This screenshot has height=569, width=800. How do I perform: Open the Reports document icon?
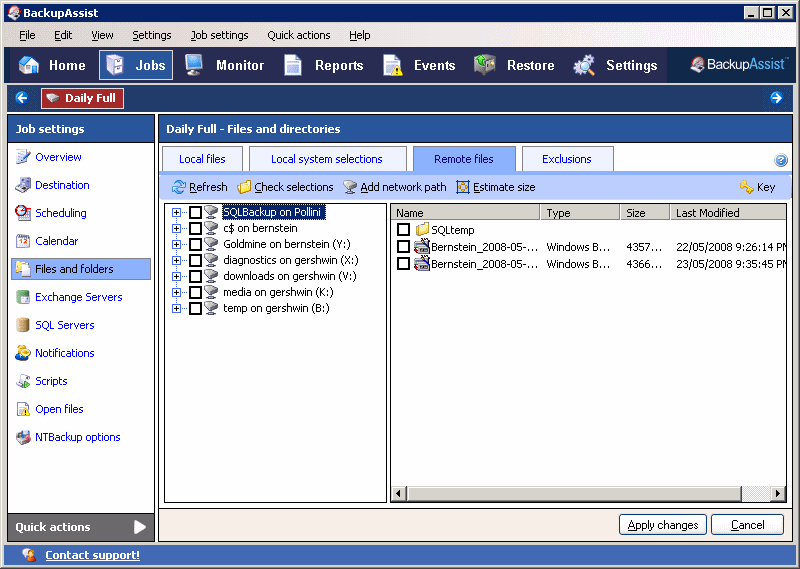click(293, 65)
